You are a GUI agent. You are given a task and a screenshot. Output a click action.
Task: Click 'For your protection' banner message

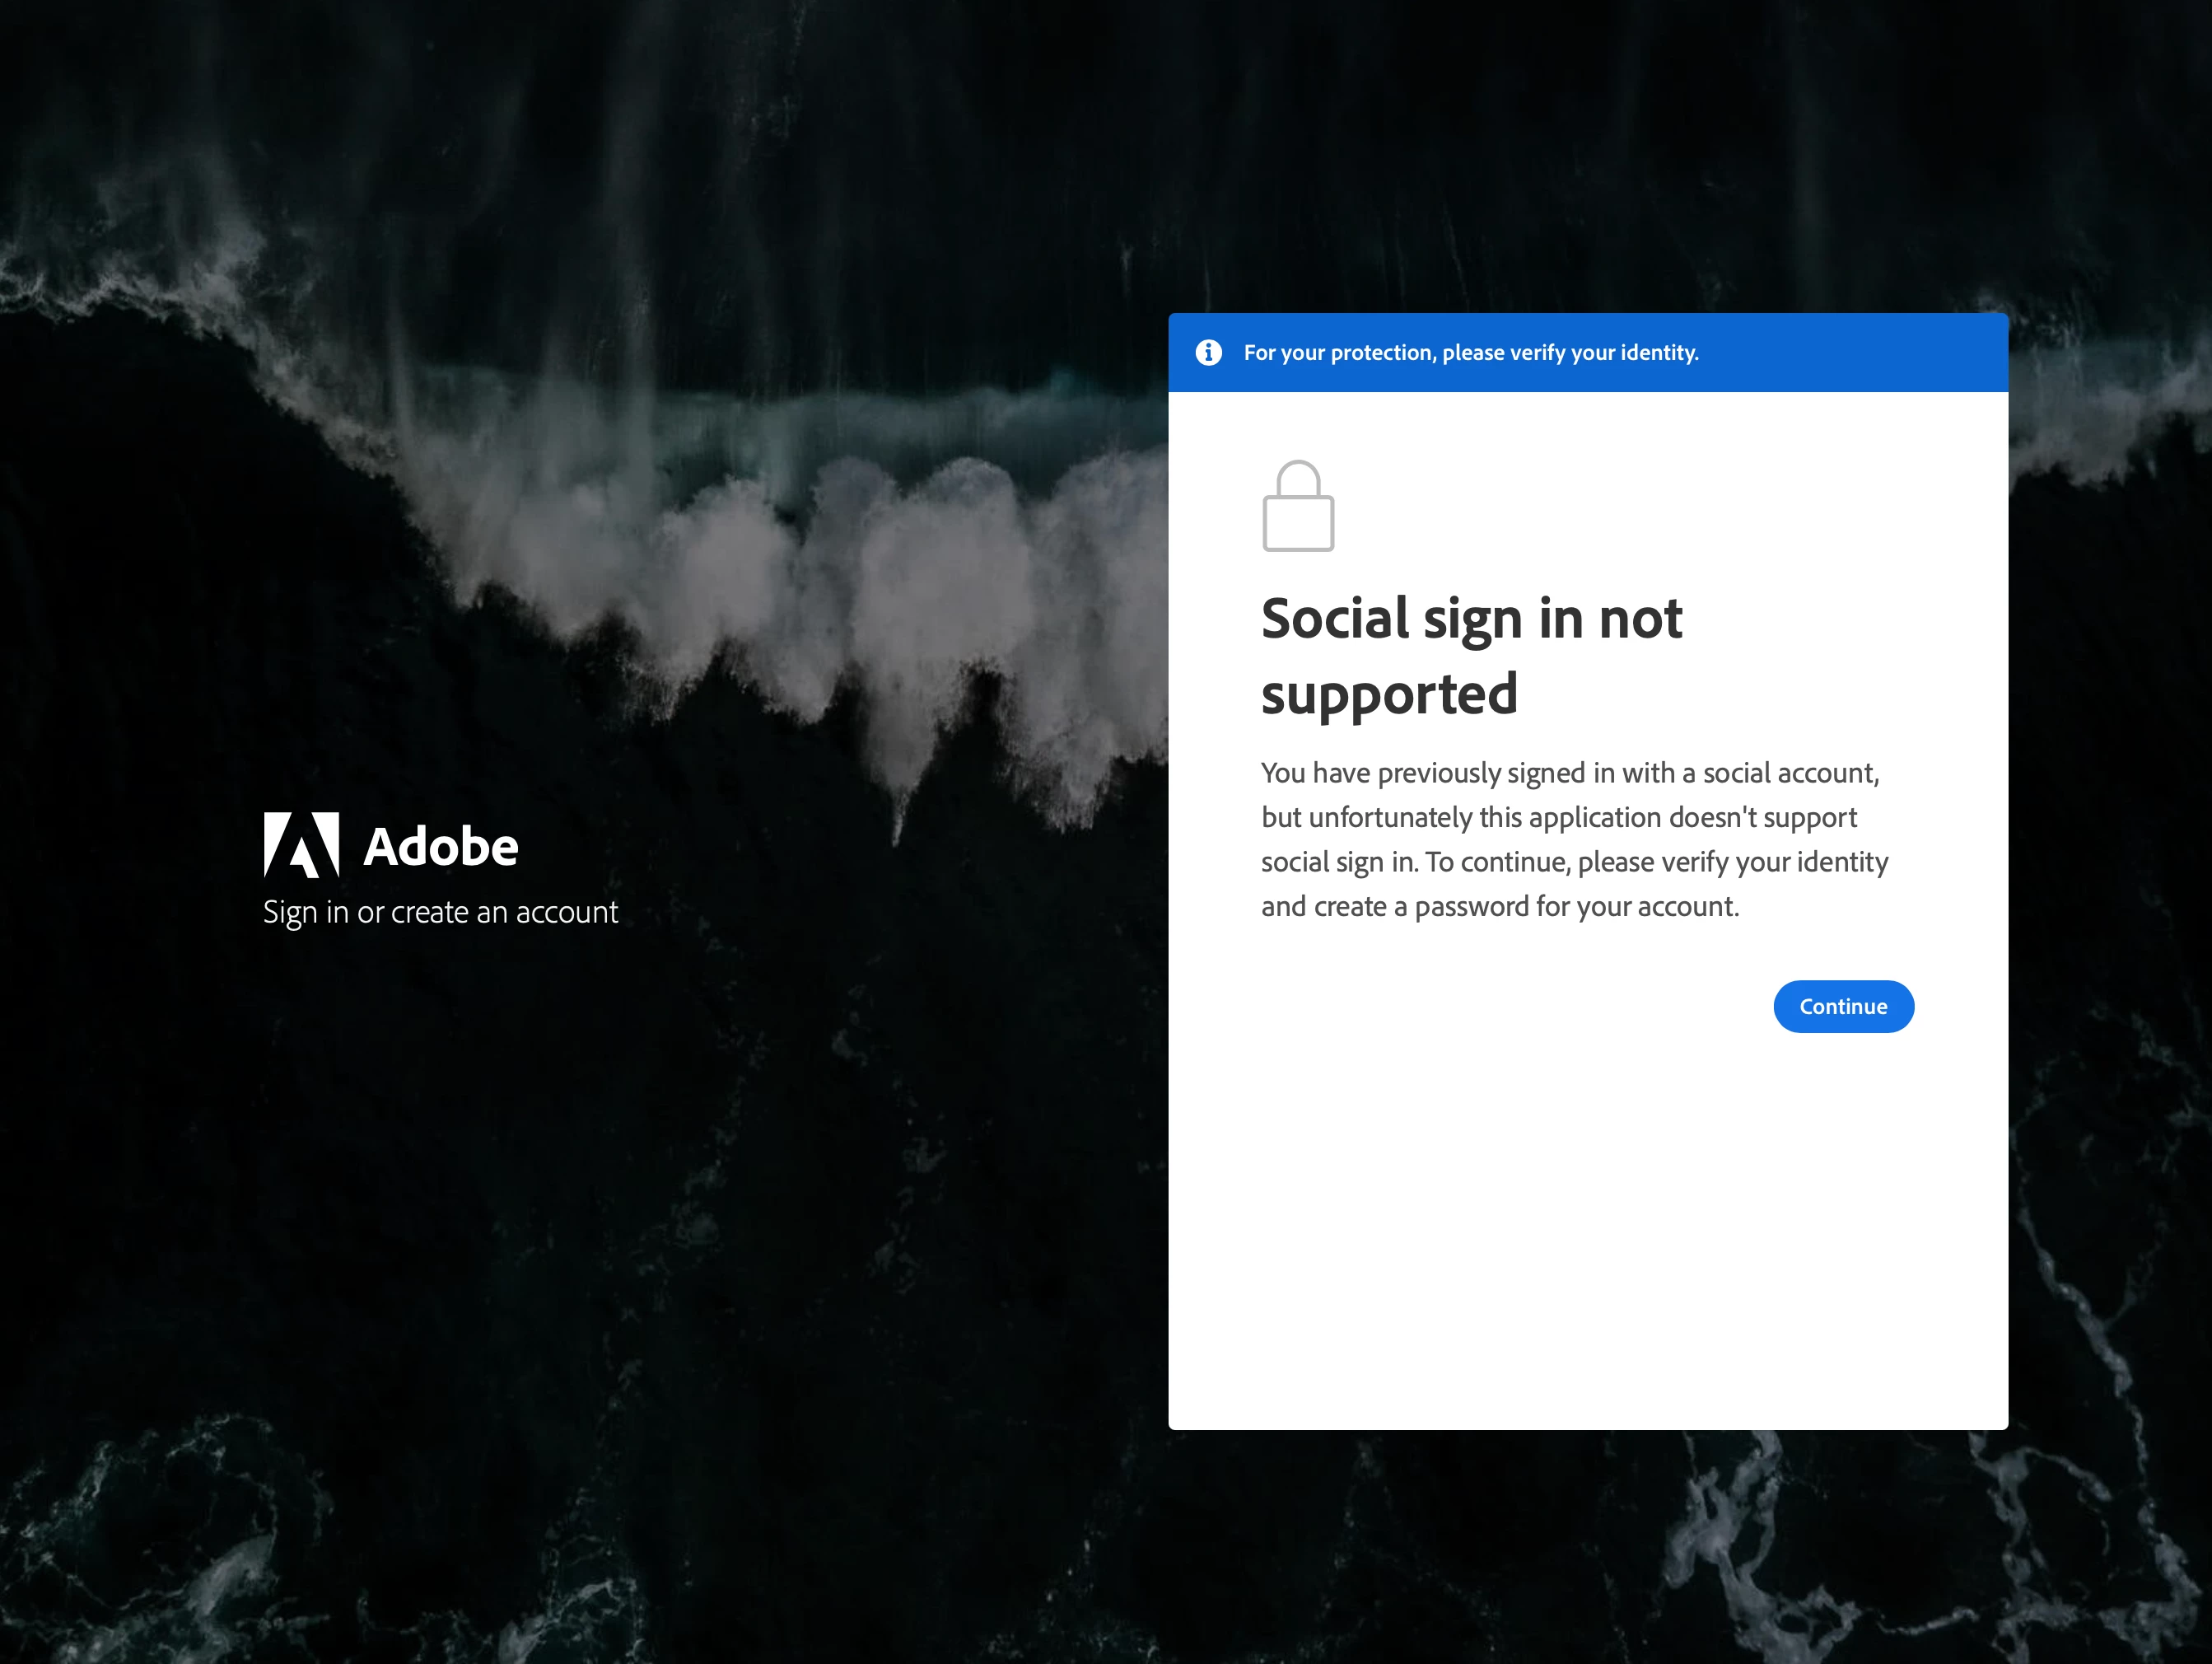[x=1470, y=353]
